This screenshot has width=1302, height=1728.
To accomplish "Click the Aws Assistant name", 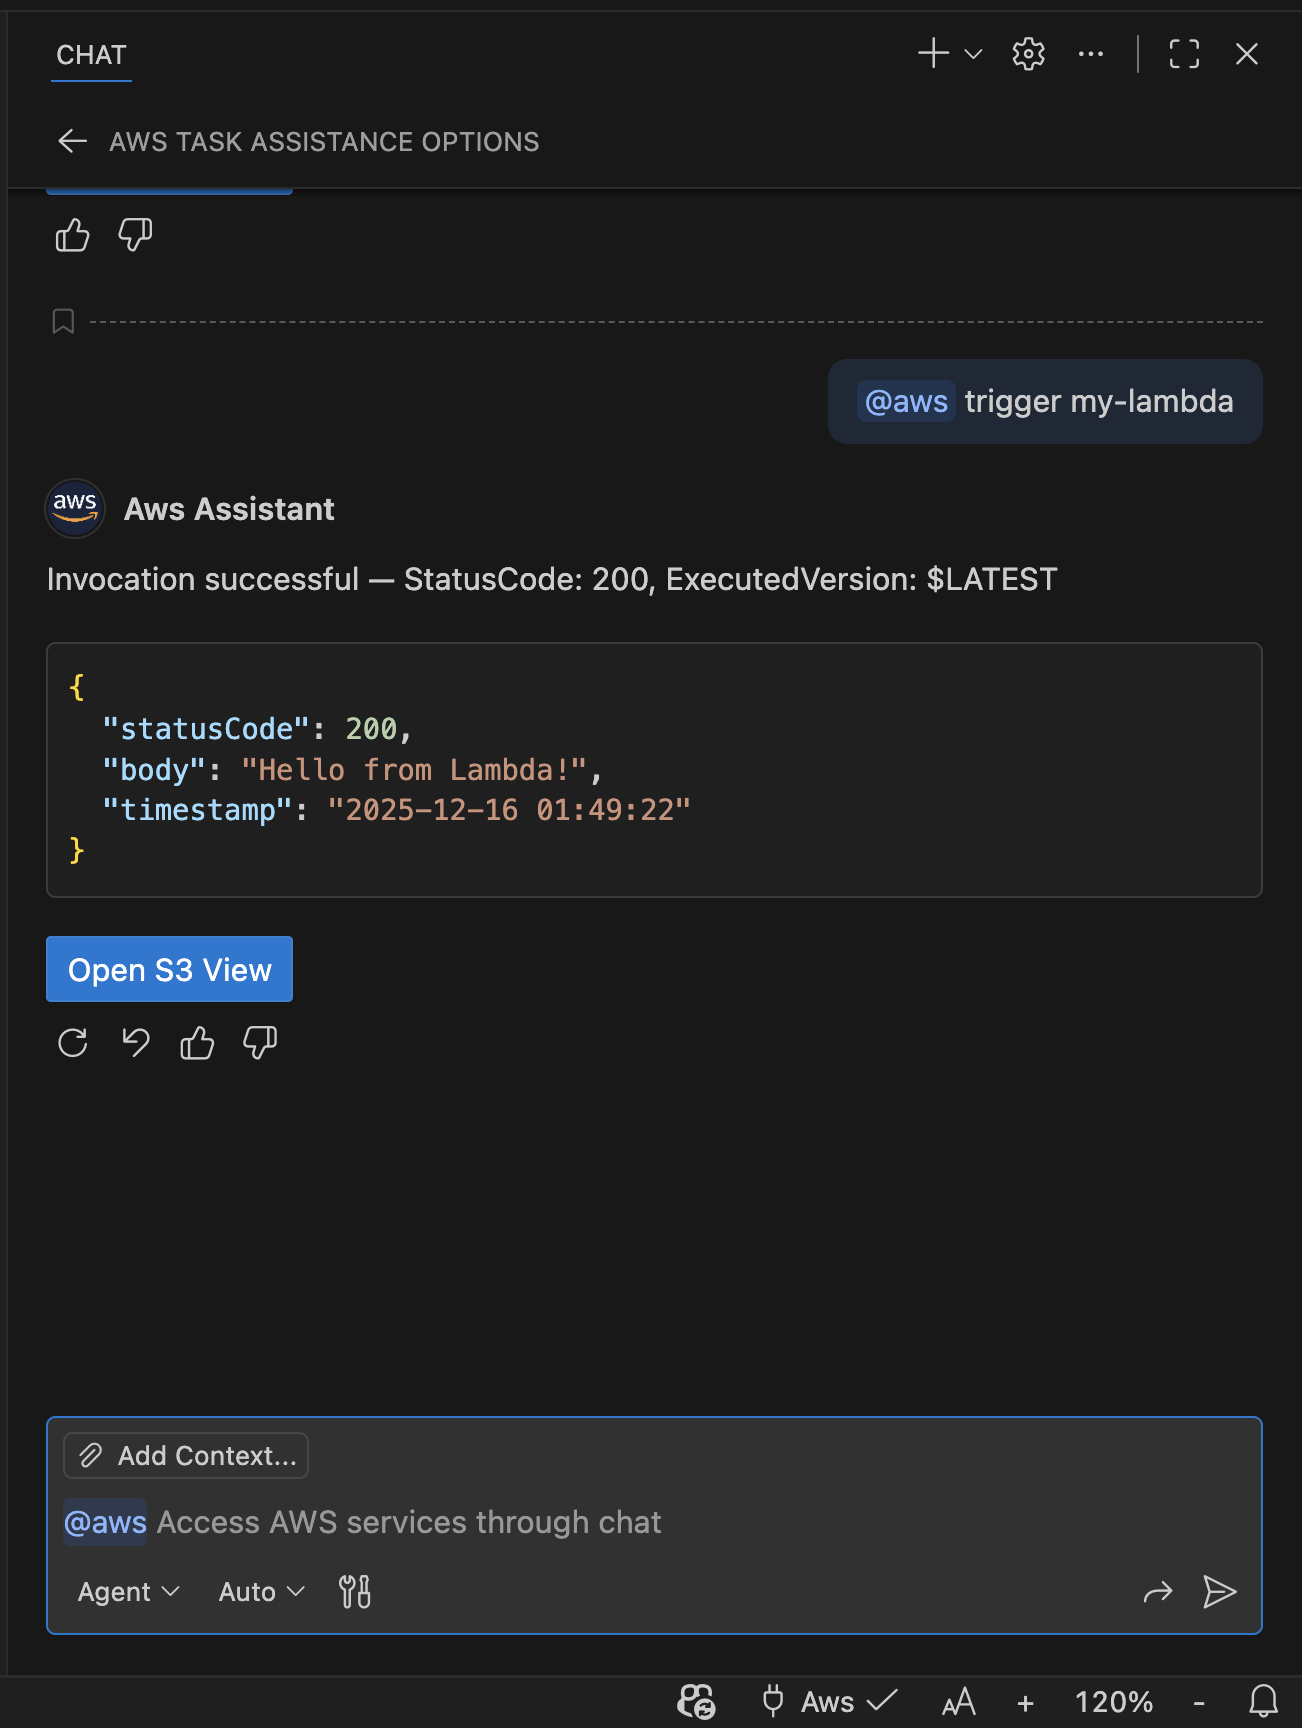I will pyautogui.click(x=229, y=509).
